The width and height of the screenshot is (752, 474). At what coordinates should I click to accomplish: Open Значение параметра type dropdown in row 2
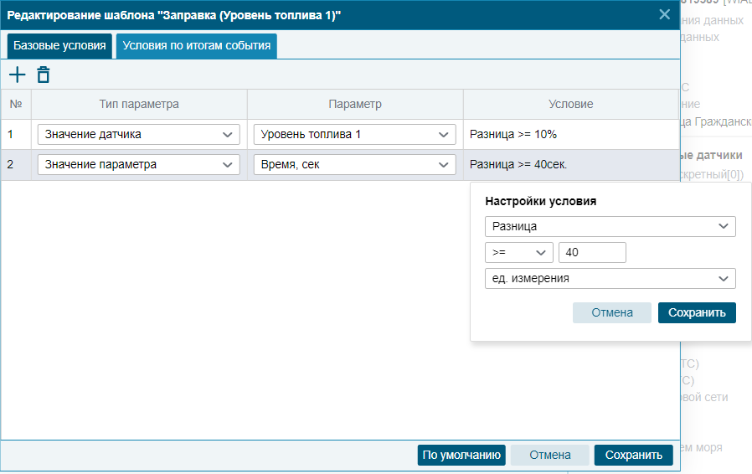pyautogui.click(x=139, y=165)
